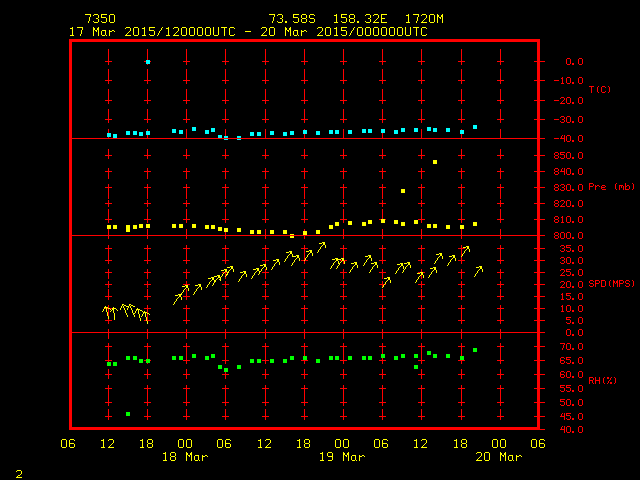This screenshot has height=480, width=640.
Task: Click the SPD(MPS) wind speed label
Action: (606, 284)
